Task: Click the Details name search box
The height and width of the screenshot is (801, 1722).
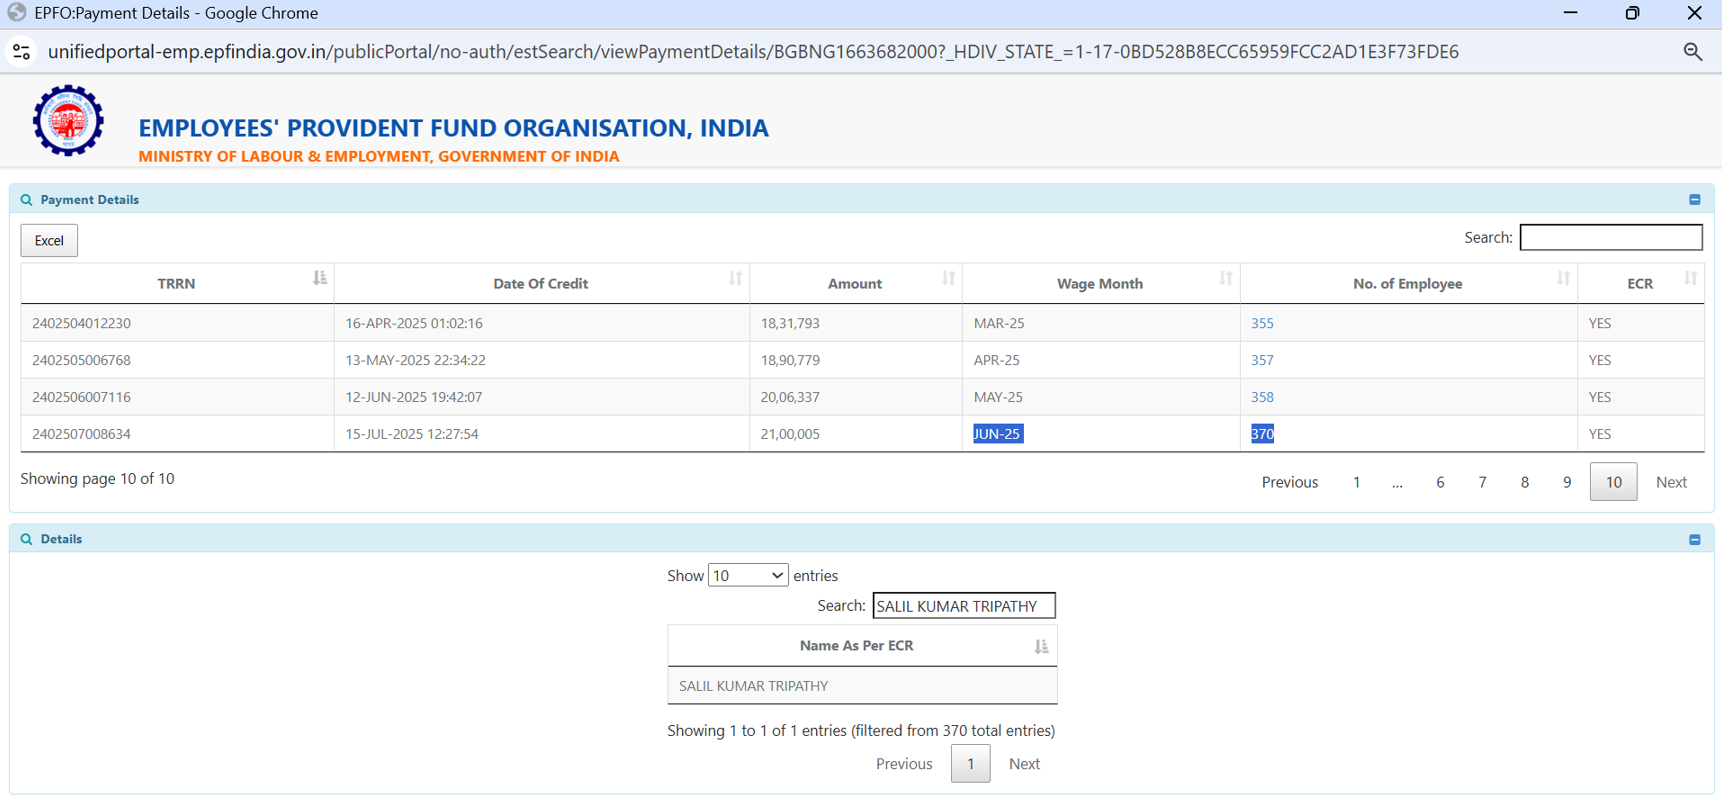Action: [963, 606]
